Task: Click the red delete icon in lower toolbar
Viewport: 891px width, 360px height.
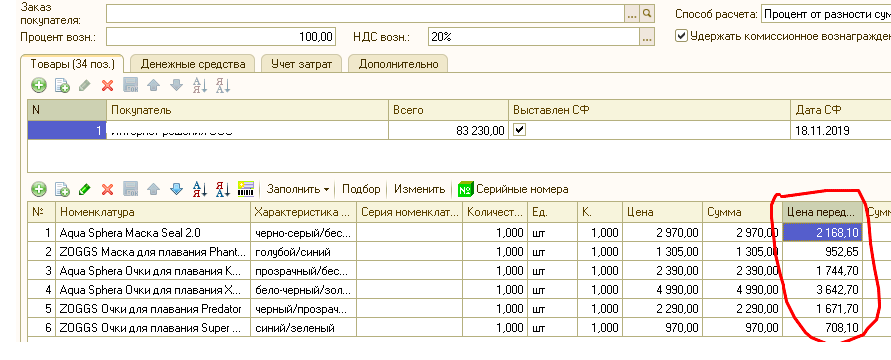Action: coord(107,189)
